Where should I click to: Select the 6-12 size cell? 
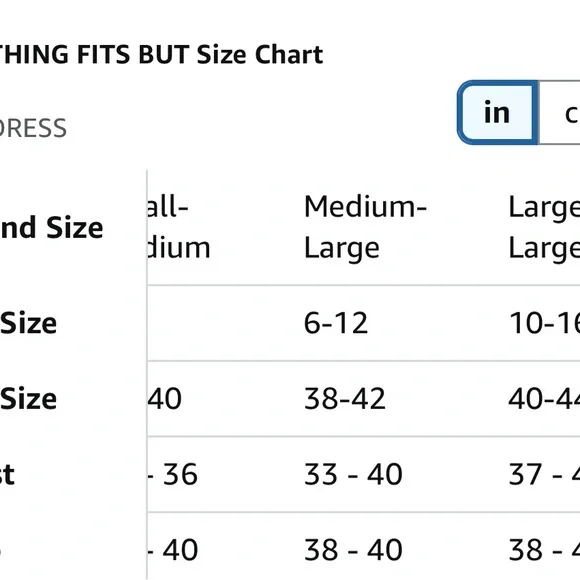coord(336,323)
